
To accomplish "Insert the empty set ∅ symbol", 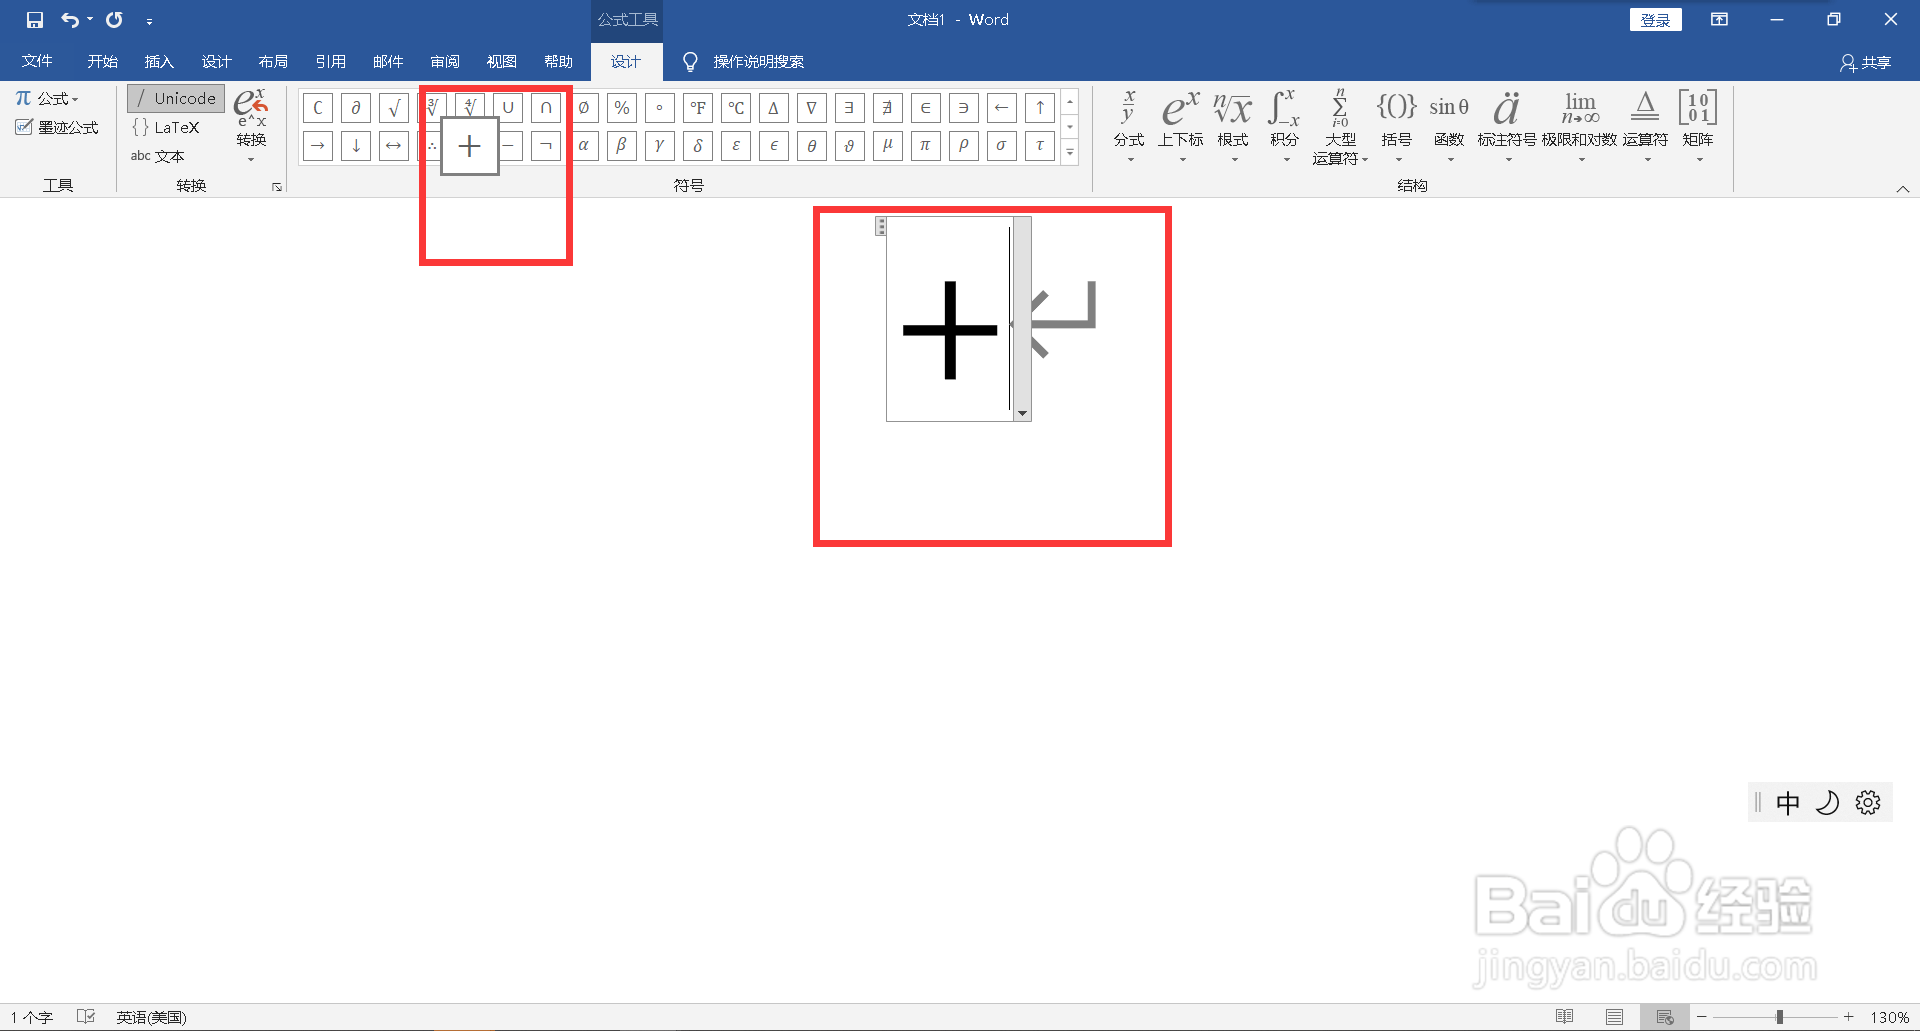I will (584, 108).
